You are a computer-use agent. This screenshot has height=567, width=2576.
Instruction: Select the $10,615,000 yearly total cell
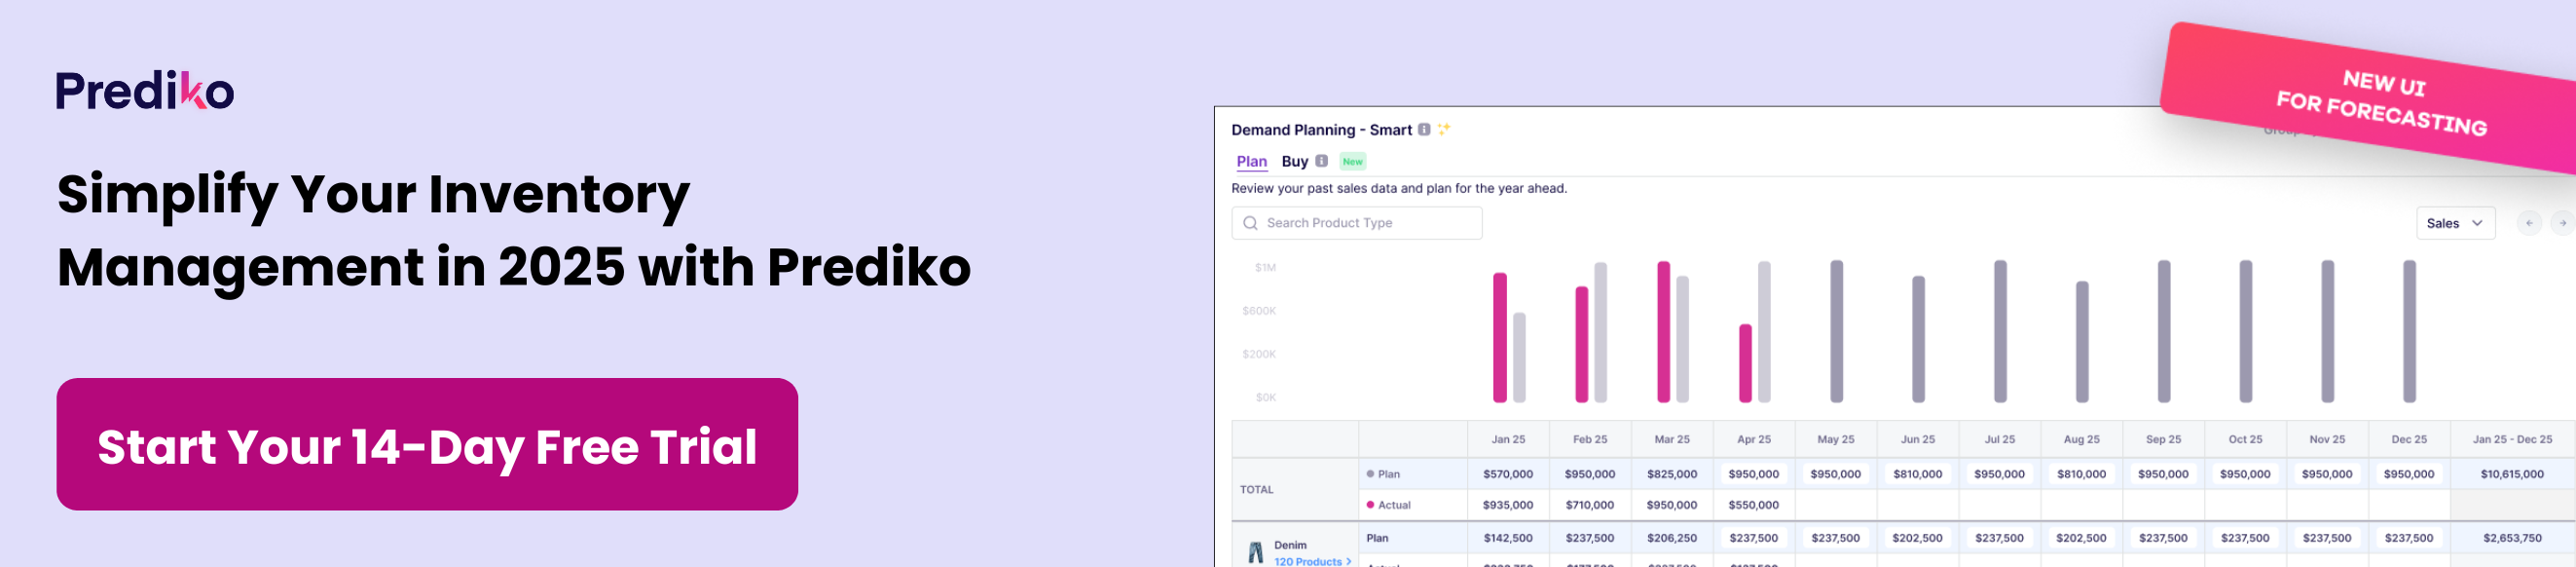(x=2512, y=474)
